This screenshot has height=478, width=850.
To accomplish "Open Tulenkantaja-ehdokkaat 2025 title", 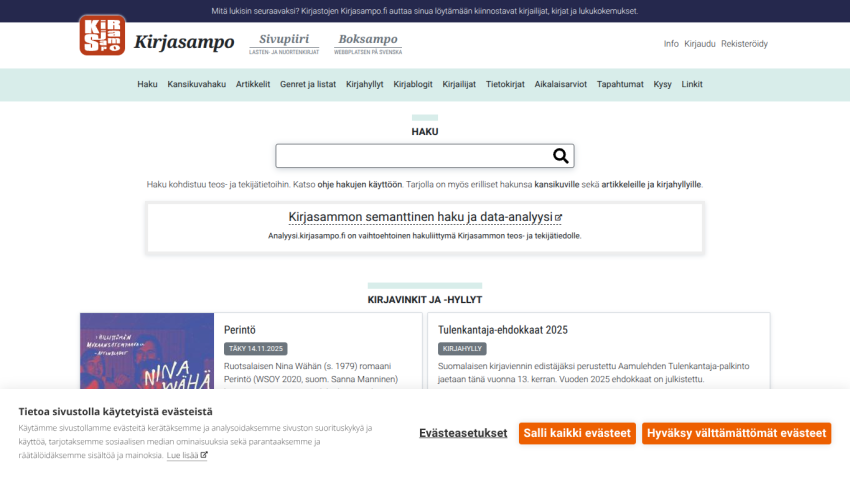I will [503, 330].
